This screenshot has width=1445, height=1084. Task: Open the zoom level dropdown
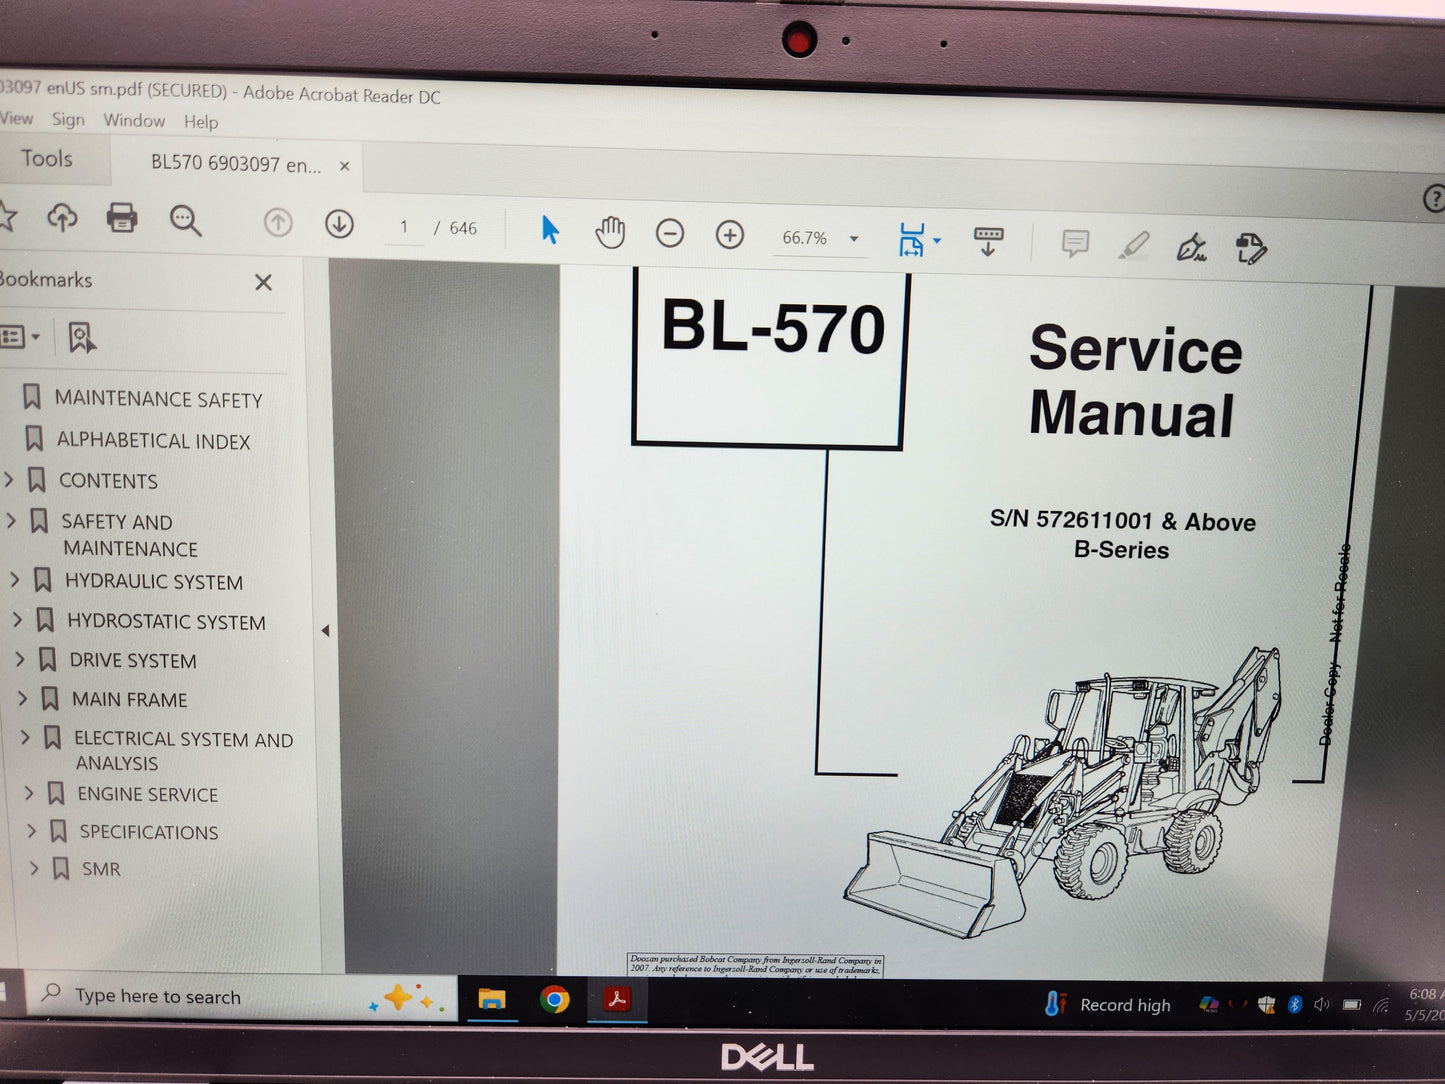pos(854,239)
